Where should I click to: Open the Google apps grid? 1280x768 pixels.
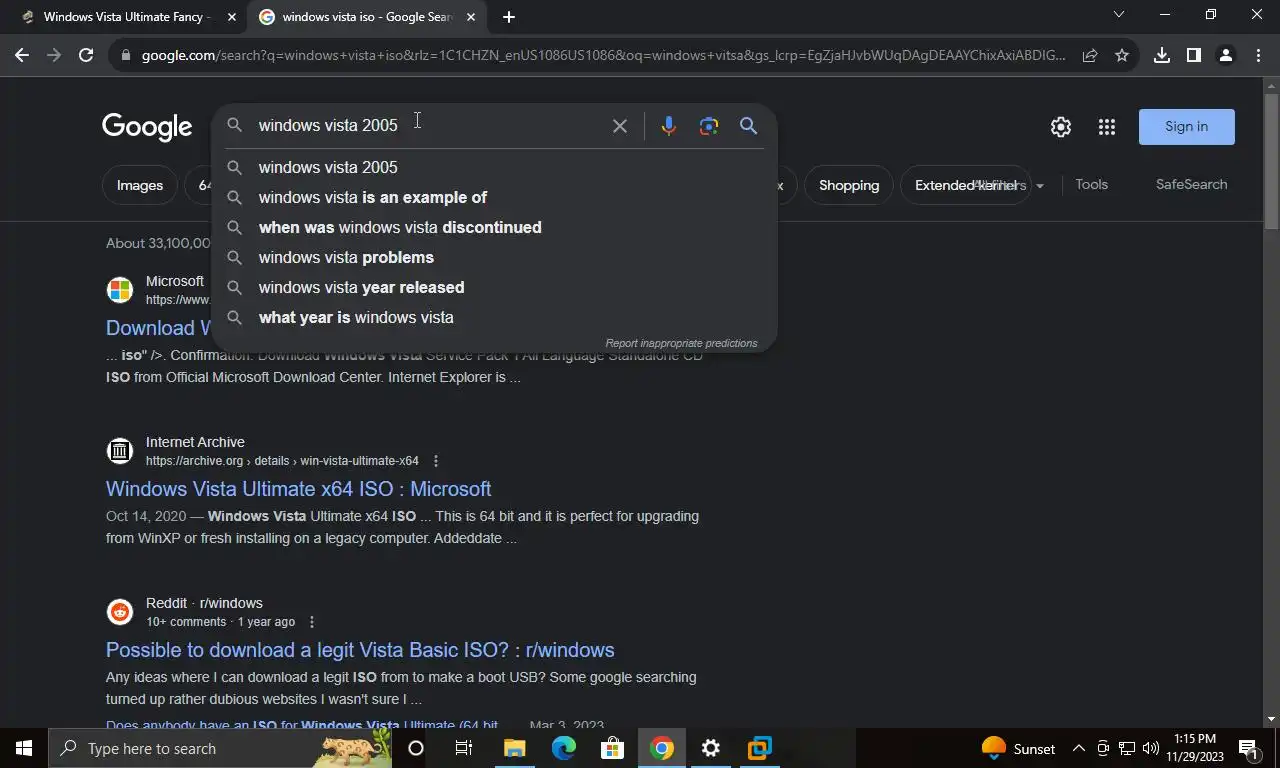pos(1106,127)
